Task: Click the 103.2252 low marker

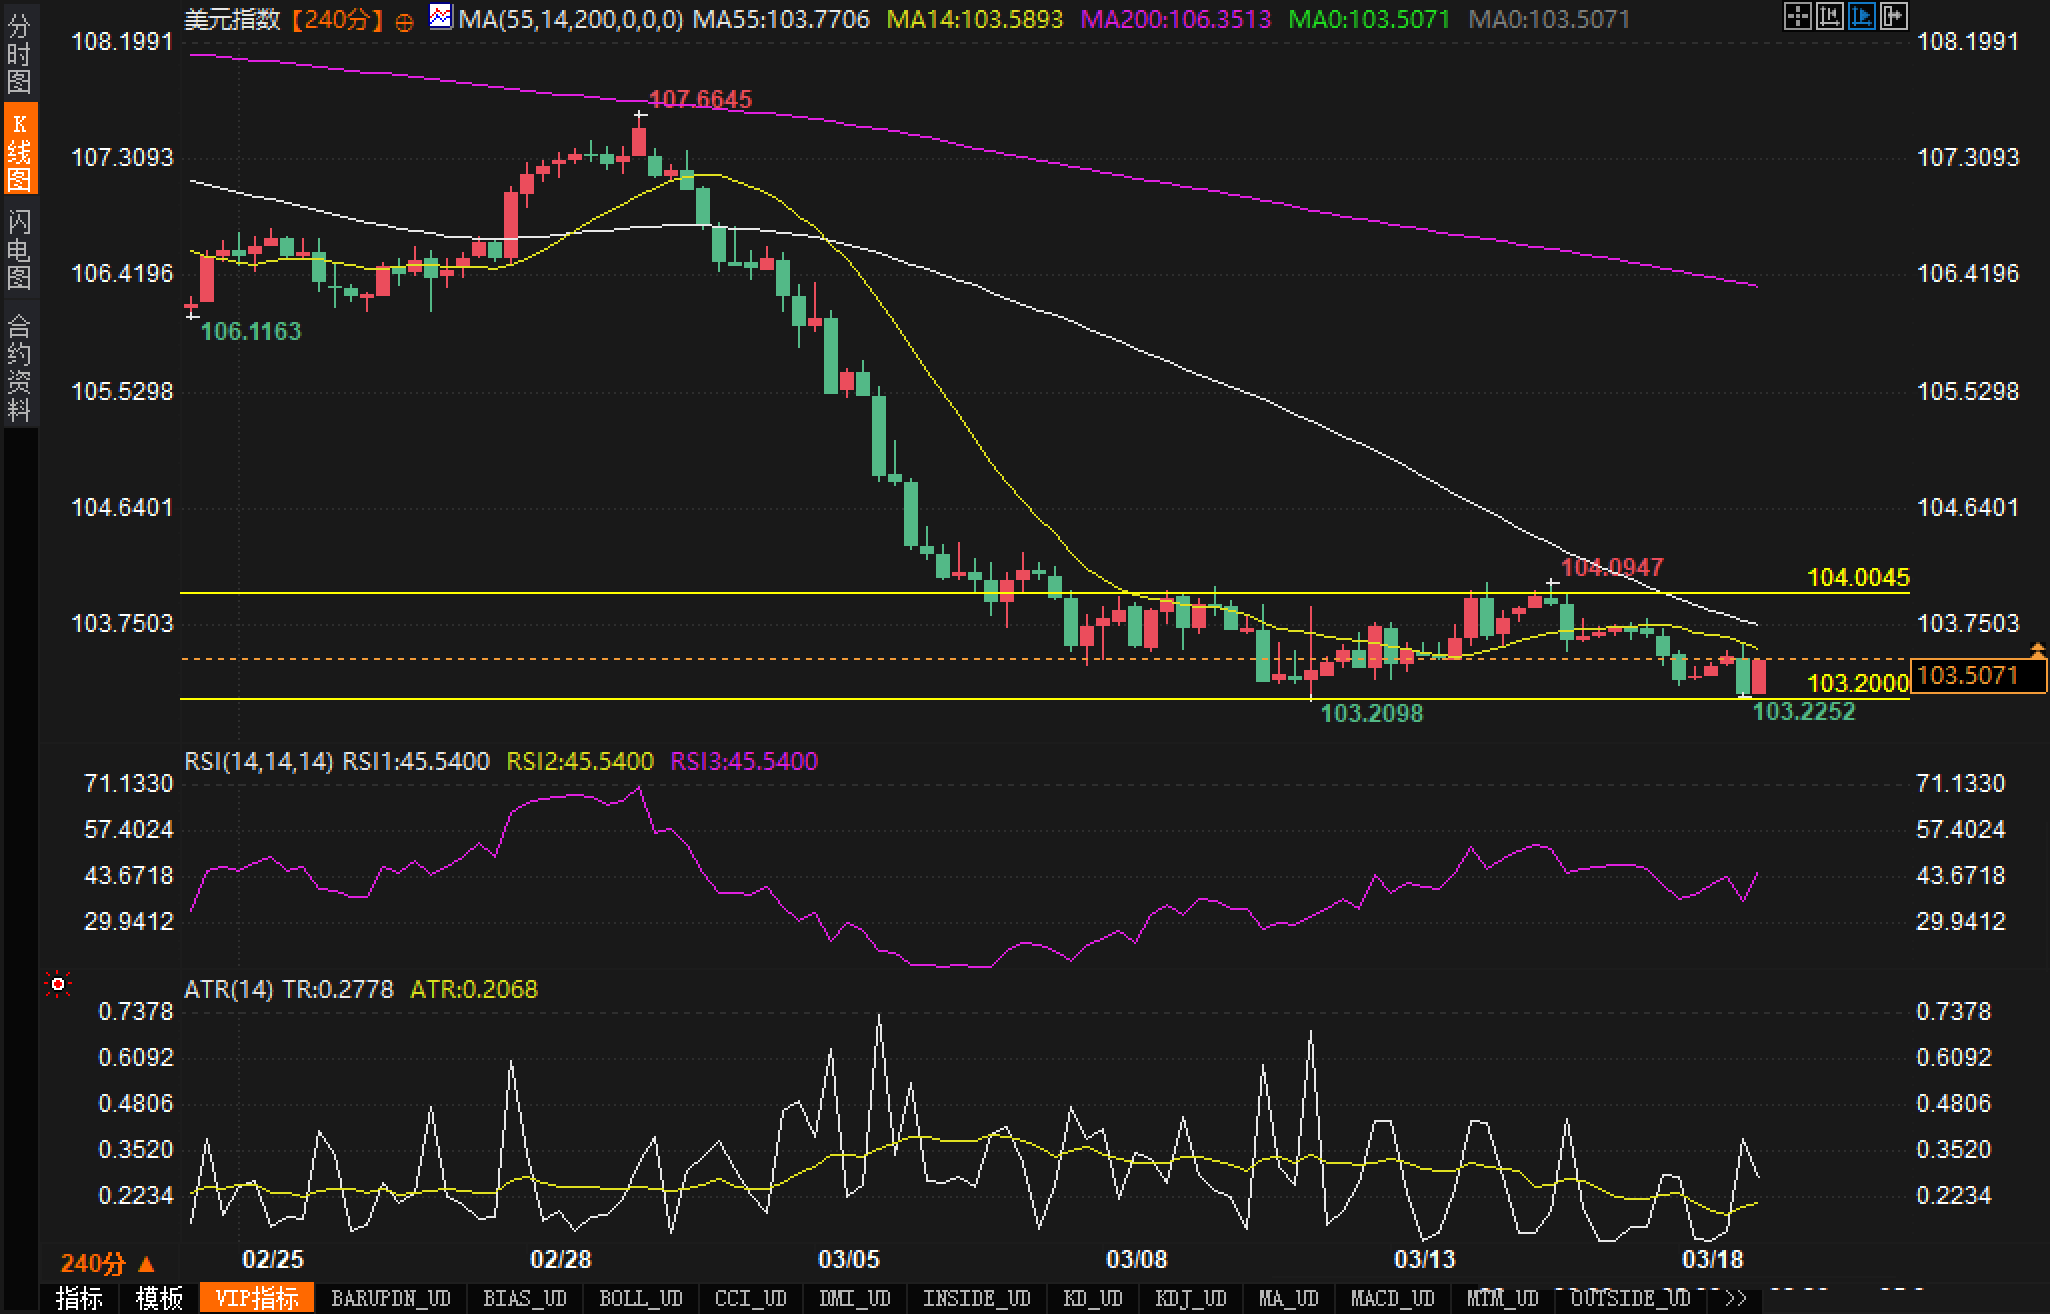Action: (x=1804, y=711)
